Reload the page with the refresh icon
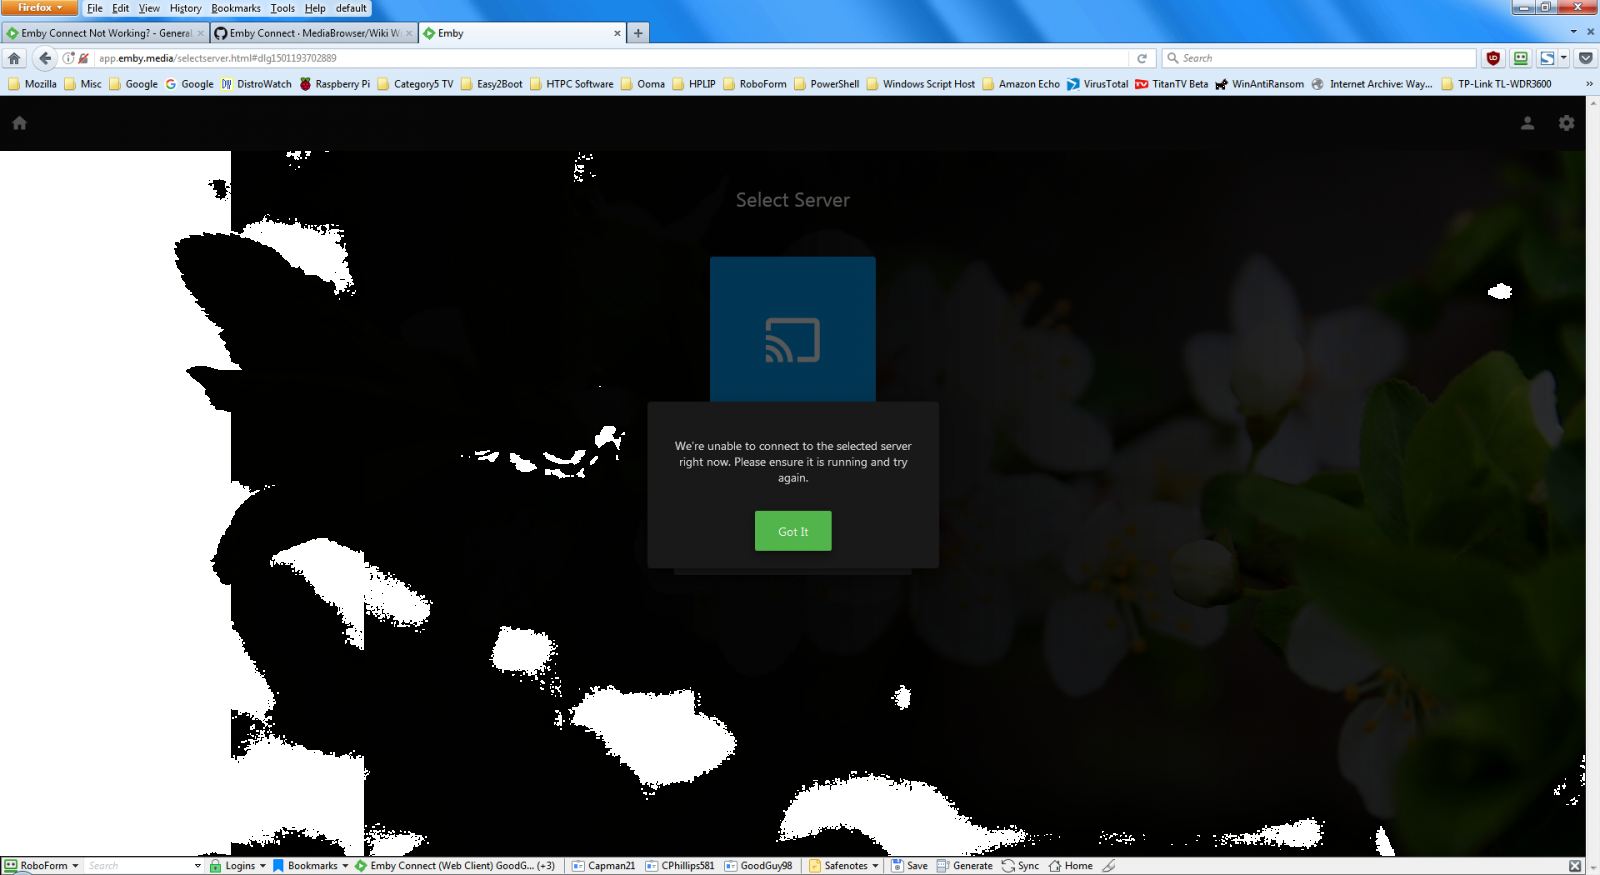1600x875 pixels. (x=1142, y=58)
